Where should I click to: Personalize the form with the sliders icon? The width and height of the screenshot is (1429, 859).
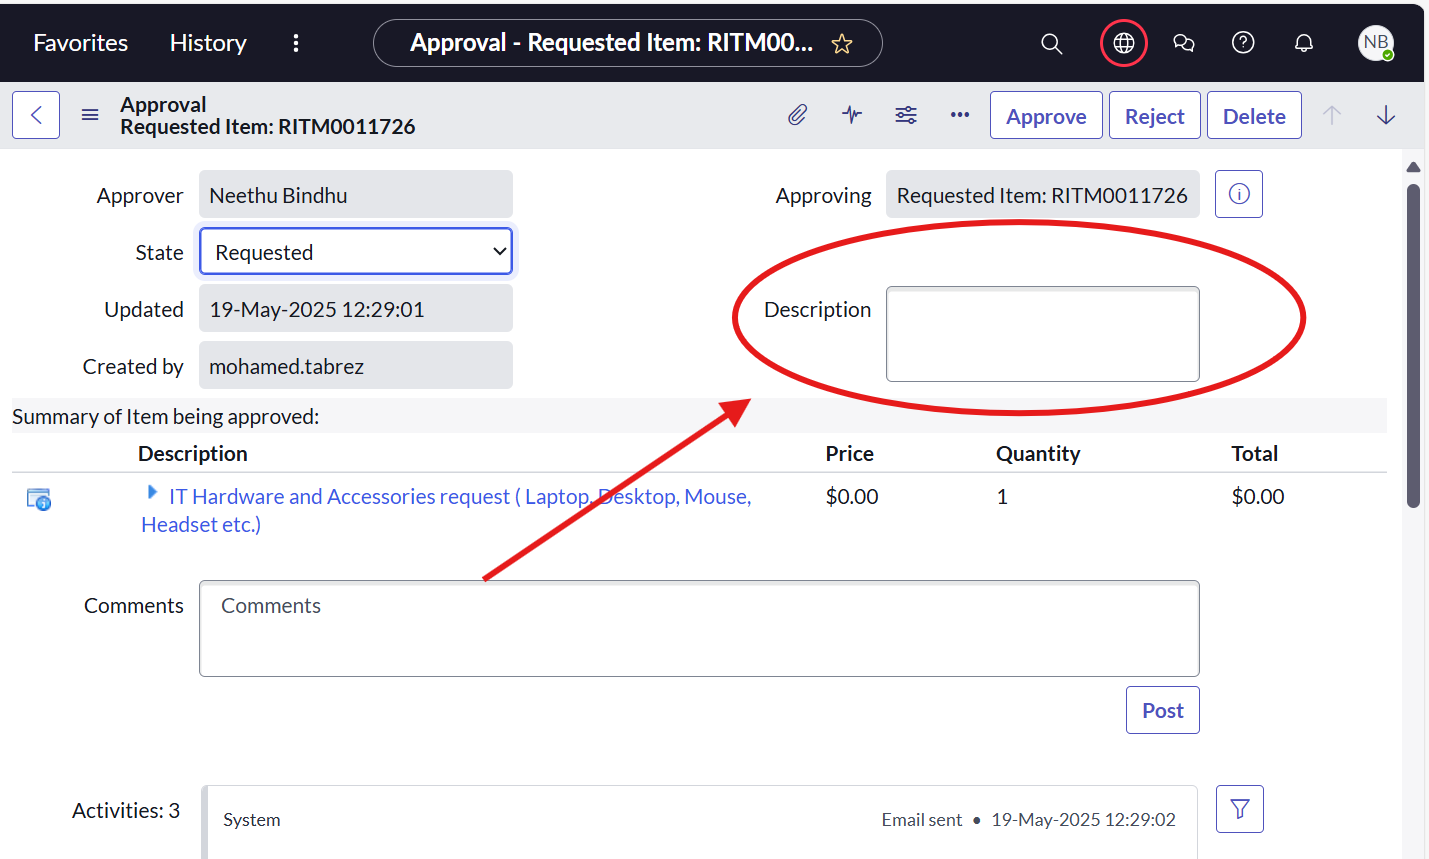click(x=906, y=115)
